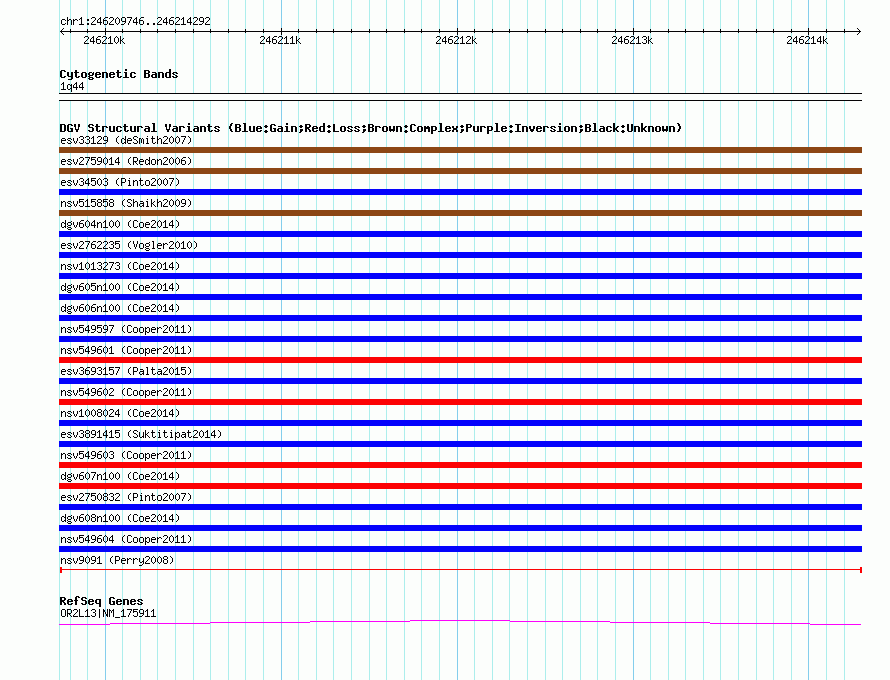Click the DGV Structural Variants track heading
Screen dimensions: 890x680
tap(370, 128)
